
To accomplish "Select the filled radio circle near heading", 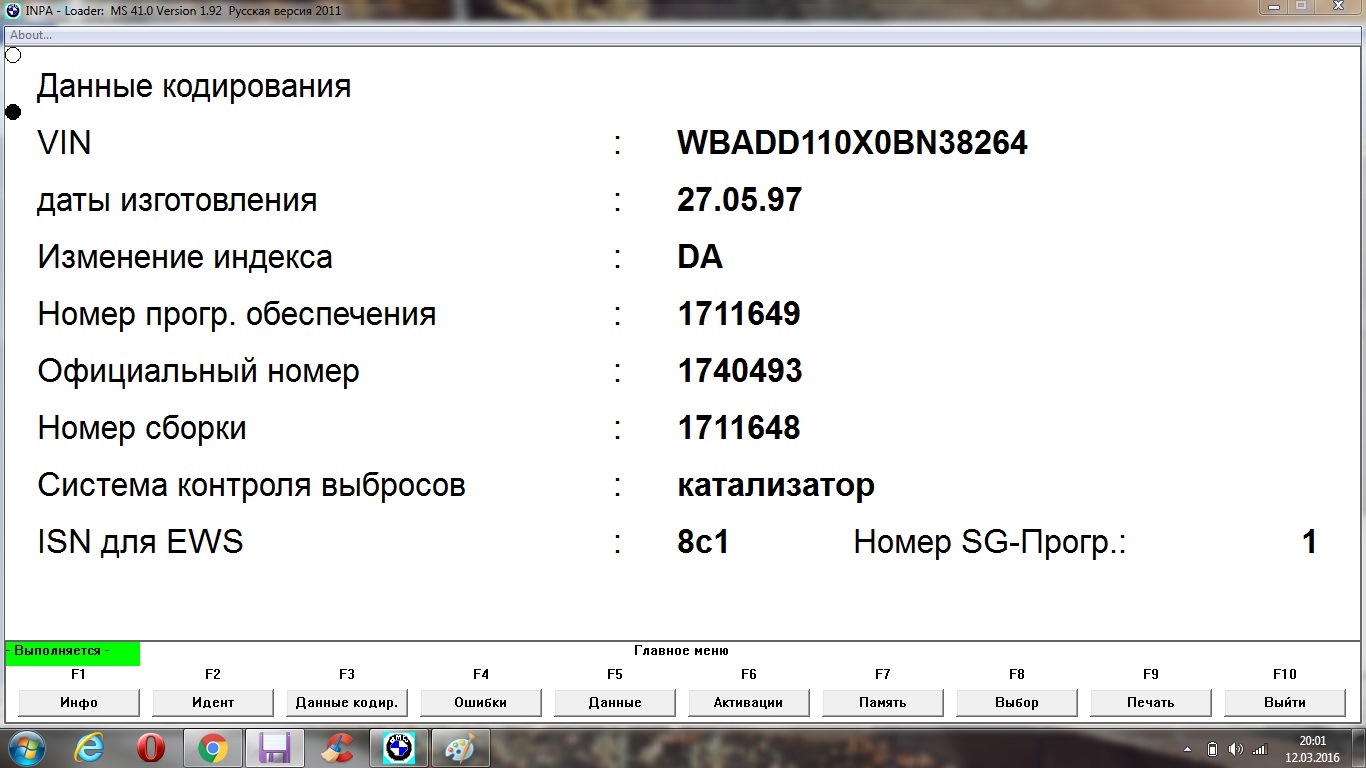I will coord(13,112).
